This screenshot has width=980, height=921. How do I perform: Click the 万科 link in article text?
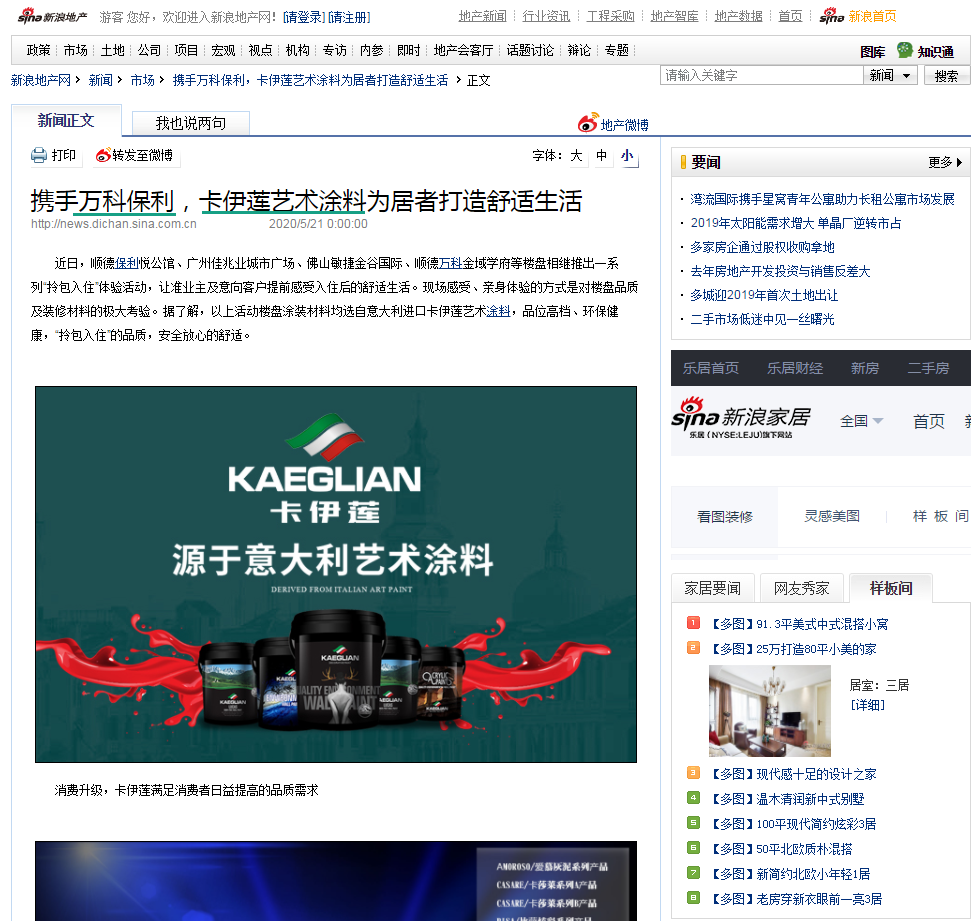pyautogui.click(x=450, y=263)
